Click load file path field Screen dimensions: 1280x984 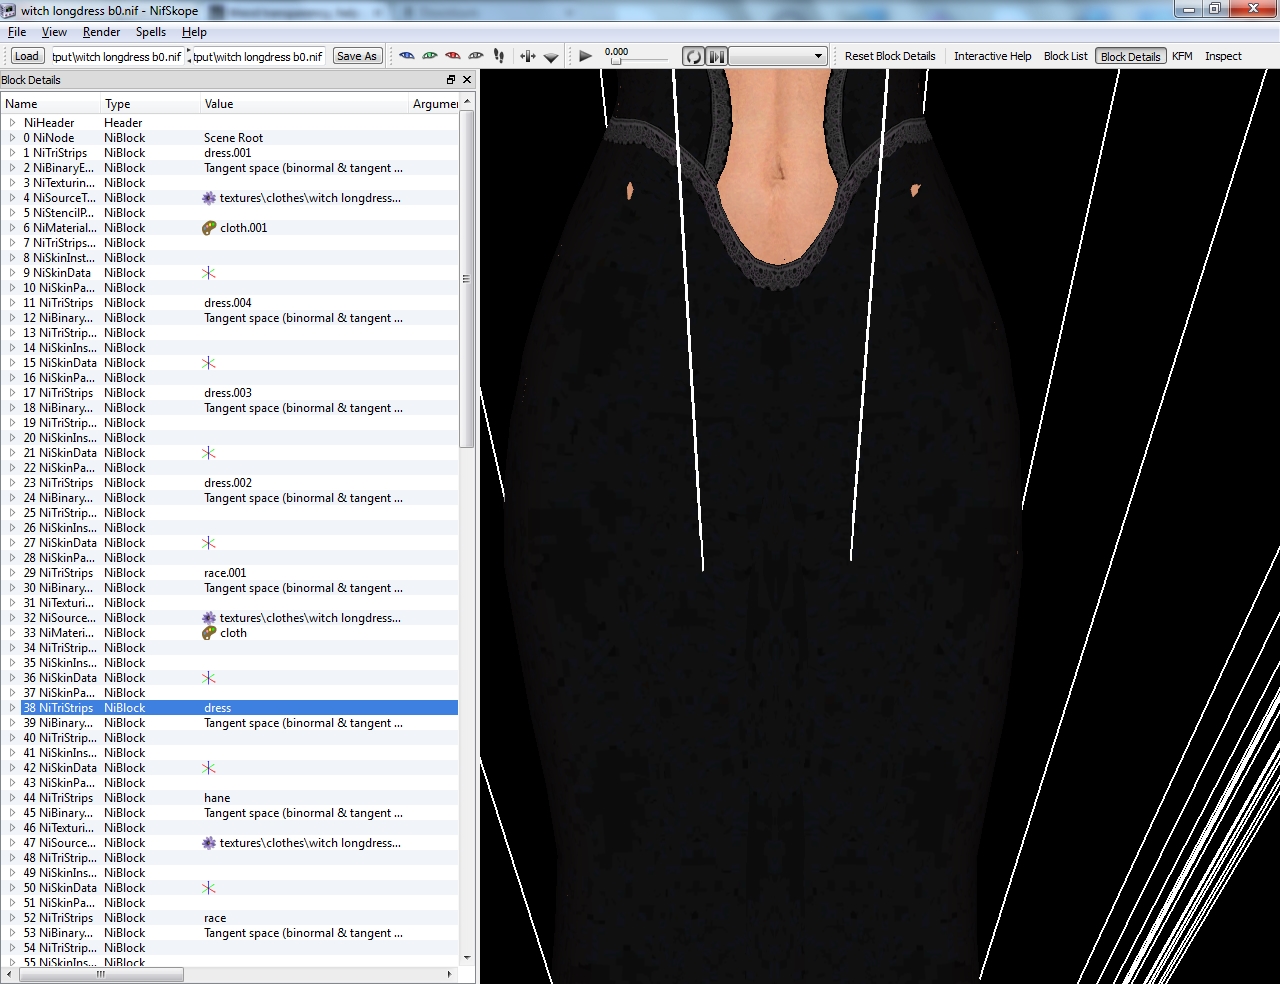[x=116, y=57]
